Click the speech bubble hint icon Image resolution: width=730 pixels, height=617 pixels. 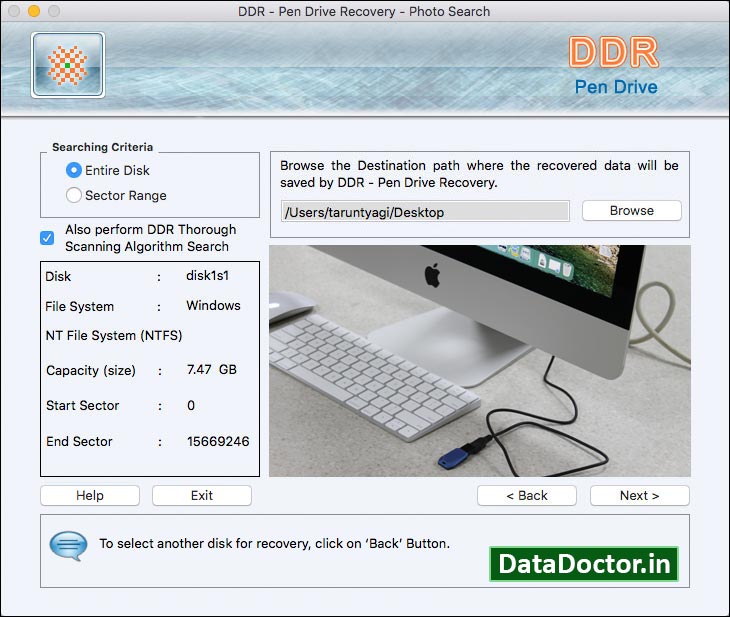68,545
